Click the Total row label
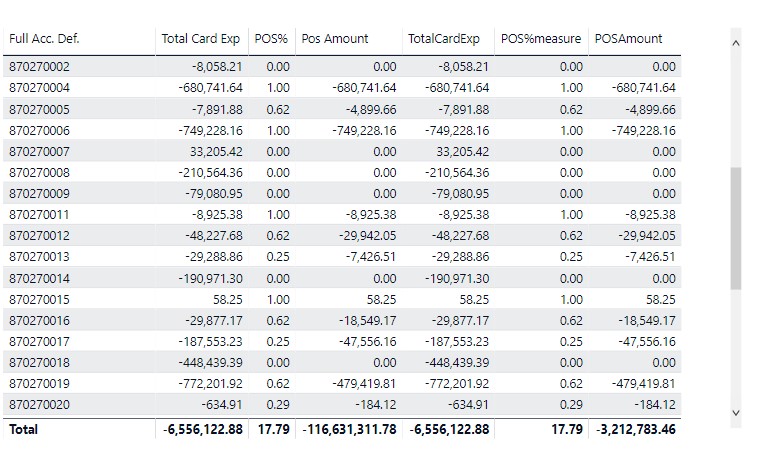This screenshot has height=464, width=761. [23, 429]
